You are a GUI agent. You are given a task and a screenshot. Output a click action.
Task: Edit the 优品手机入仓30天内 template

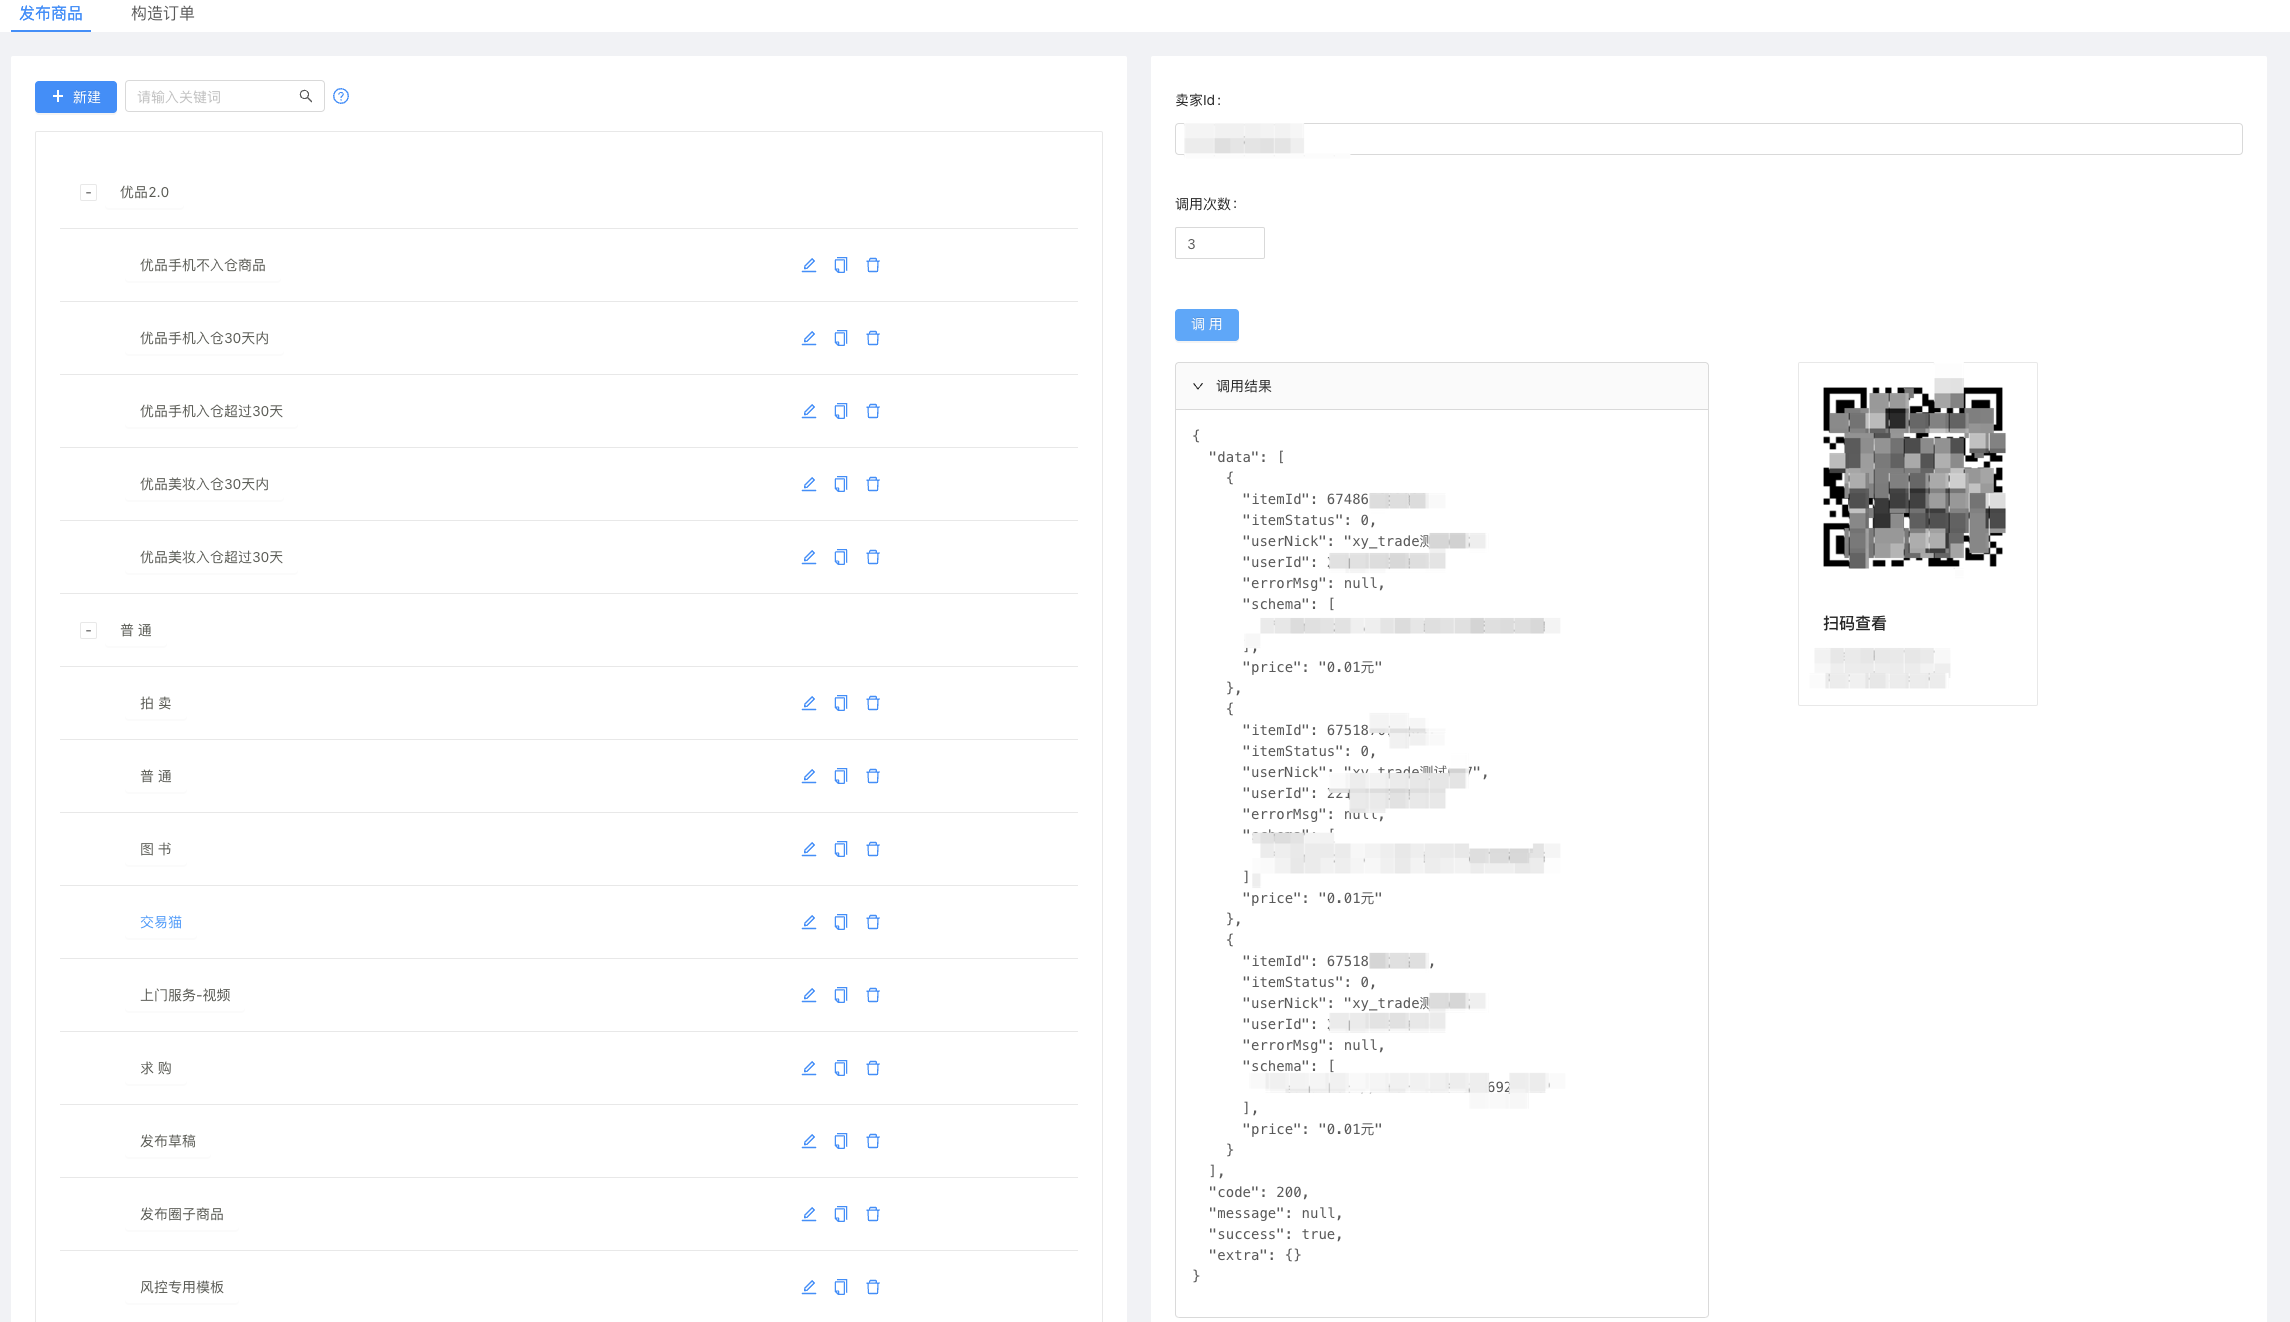click(x=809, y=338)
